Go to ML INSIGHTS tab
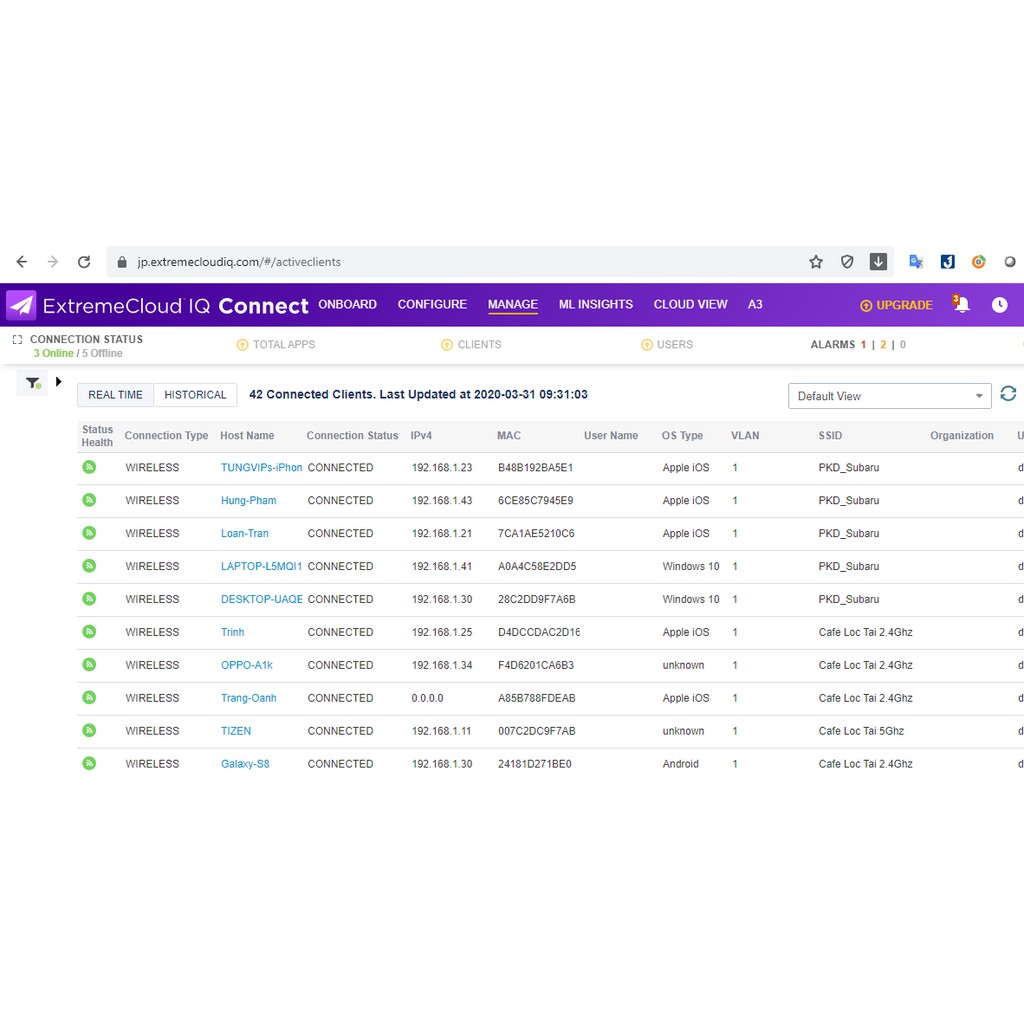This screenshot has height=1024, width=1024. tap(595, 304)
